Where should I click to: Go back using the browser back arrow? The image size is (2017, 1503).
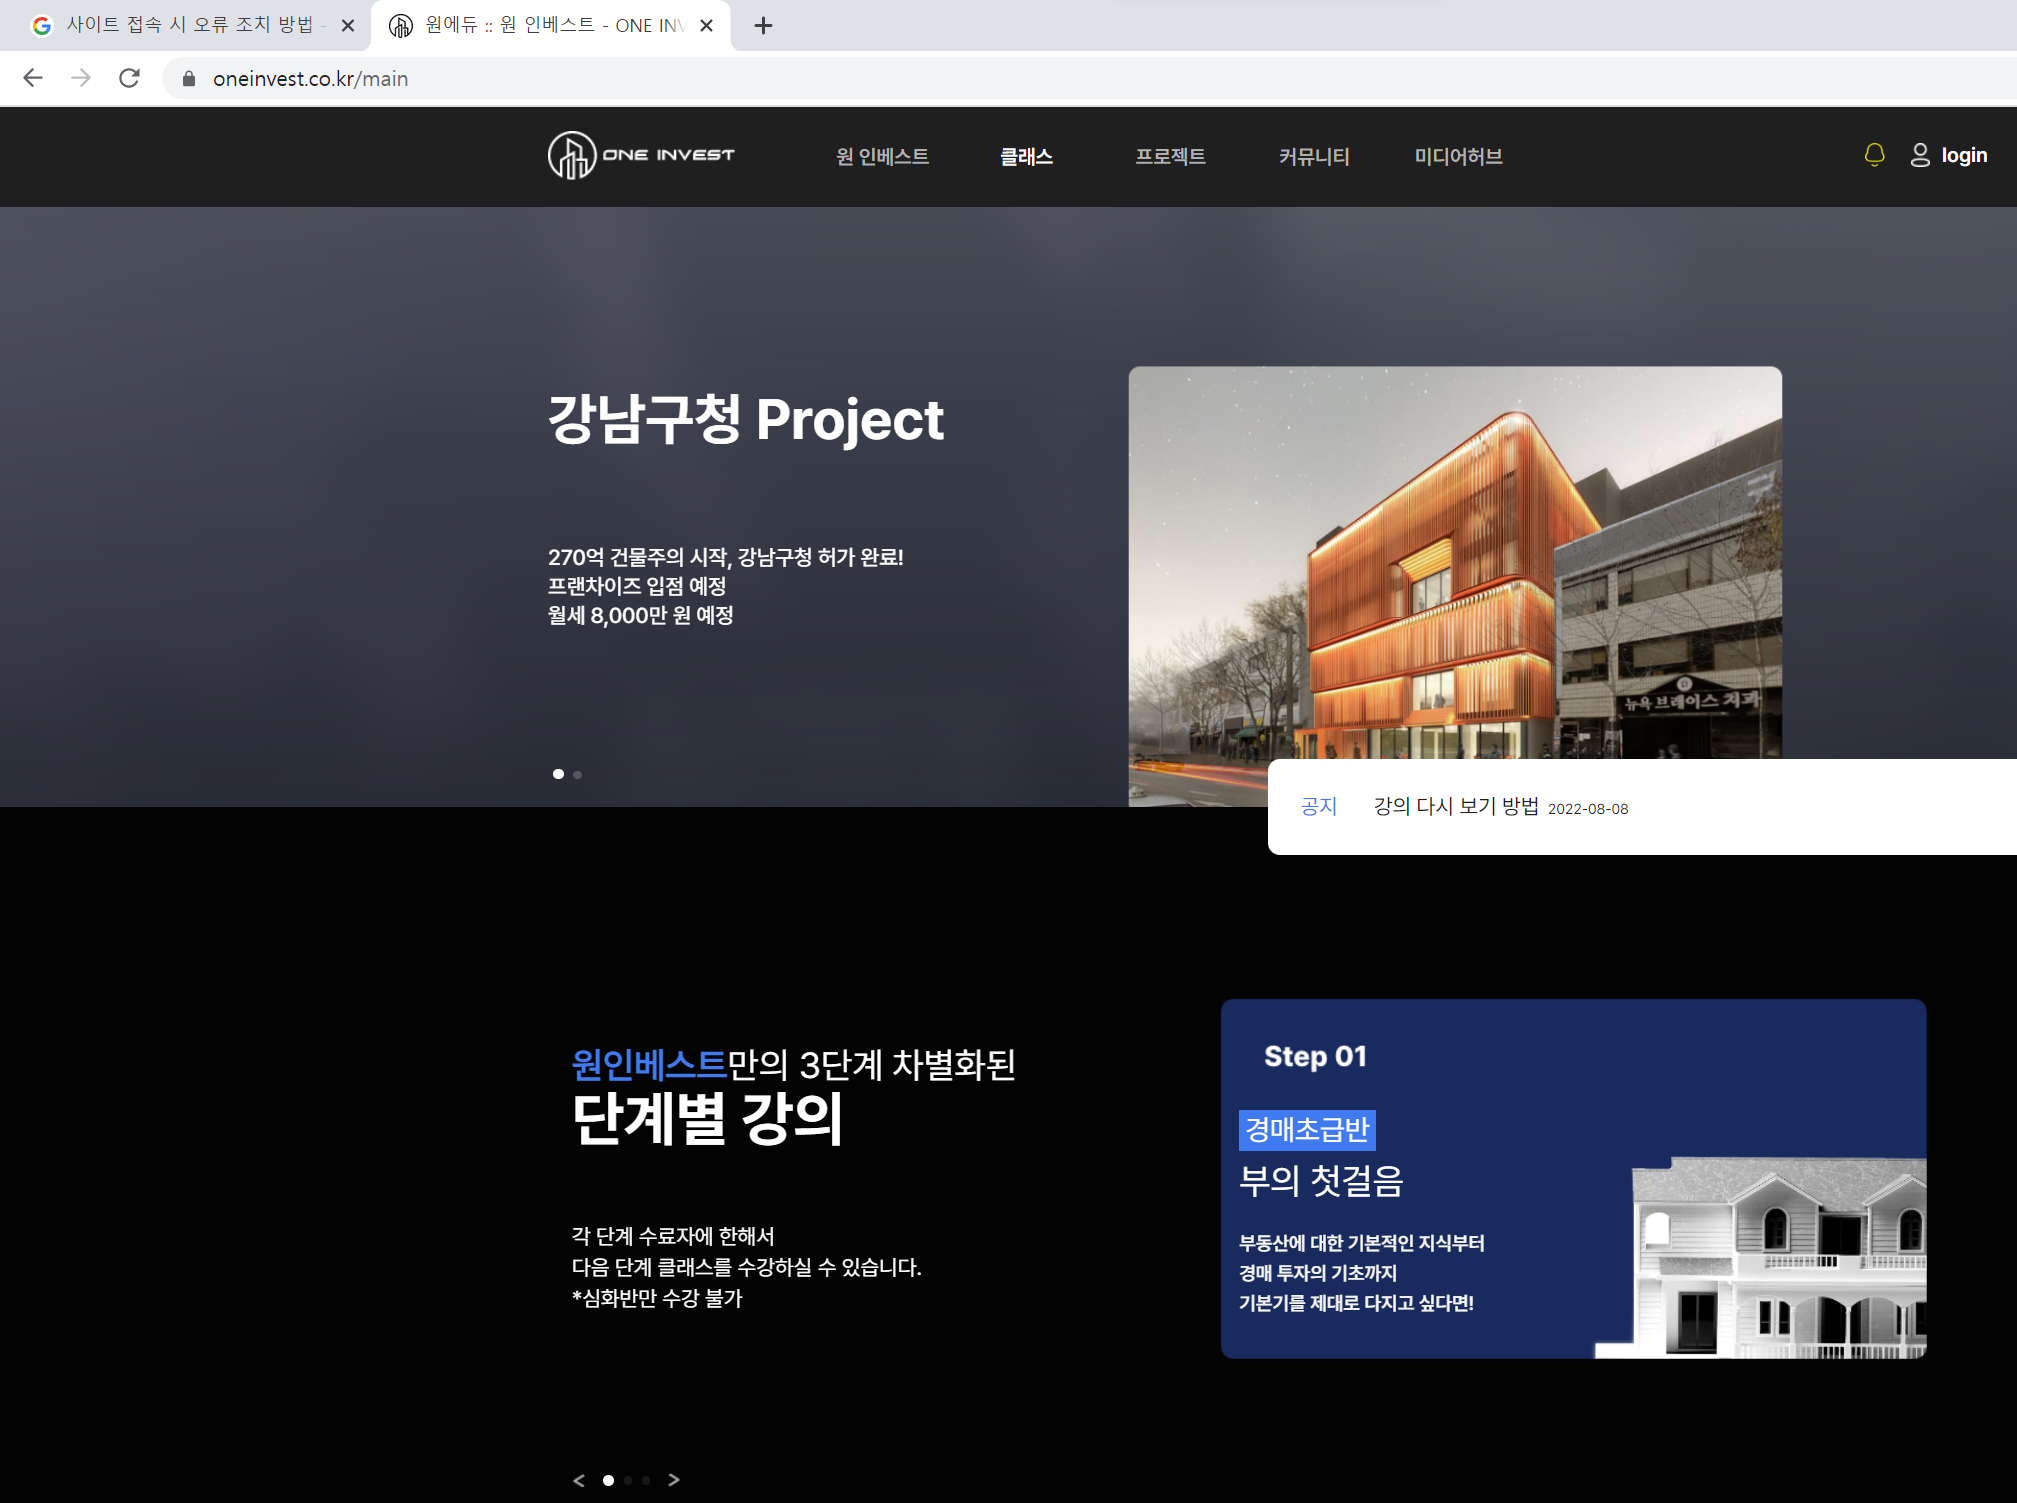coord(33,78)
